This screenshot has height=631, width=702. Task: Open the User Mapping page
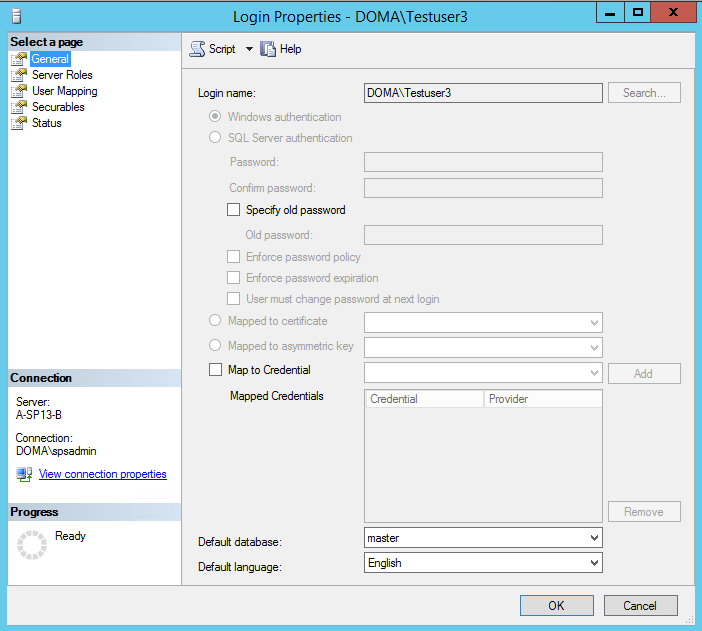coord(64,91)
